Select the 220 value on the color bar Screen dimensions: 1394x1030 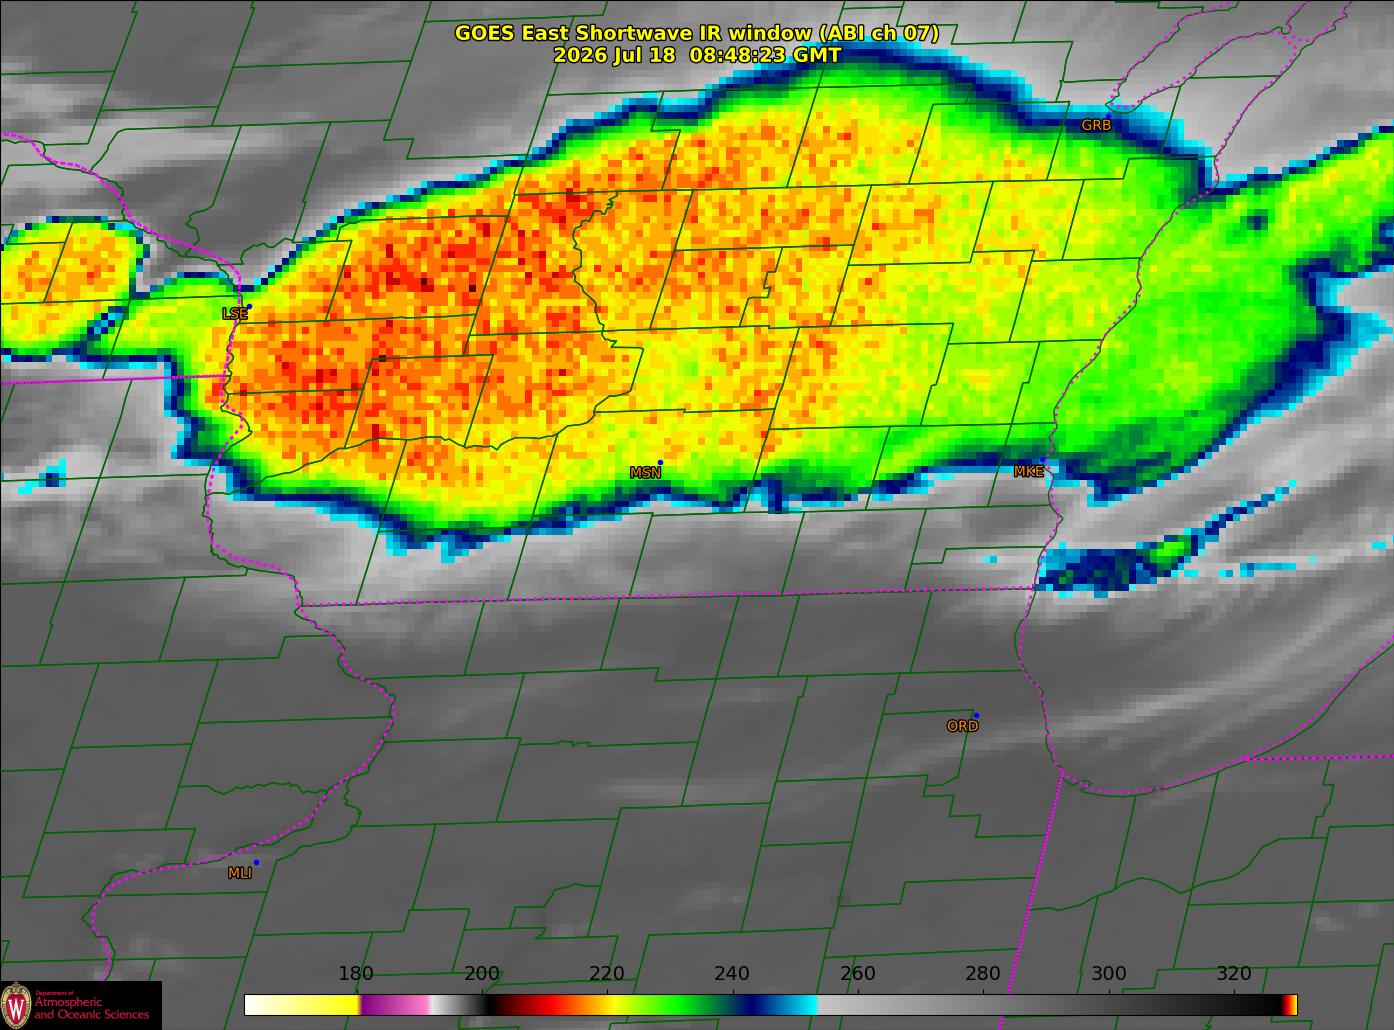pyautogui.click(x=607, y=973)
